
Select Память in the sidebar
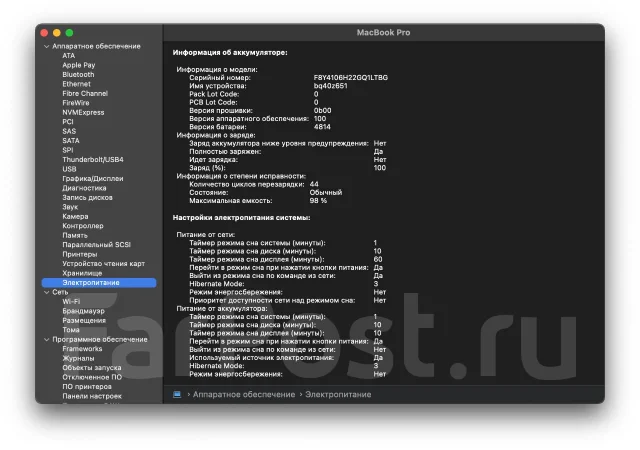pyautogui.click(x=75, y=235)
